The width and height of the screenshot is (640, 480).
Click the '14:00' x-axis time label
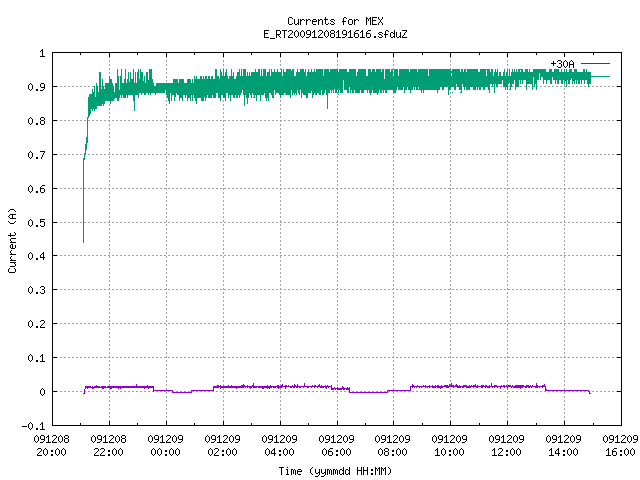[563, 452]
